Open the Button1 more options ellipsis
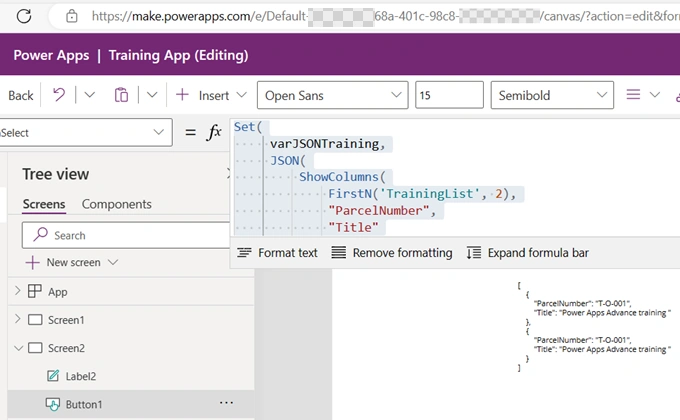The height and width of the screenshot is (420, 680). (x=226, y=403)
